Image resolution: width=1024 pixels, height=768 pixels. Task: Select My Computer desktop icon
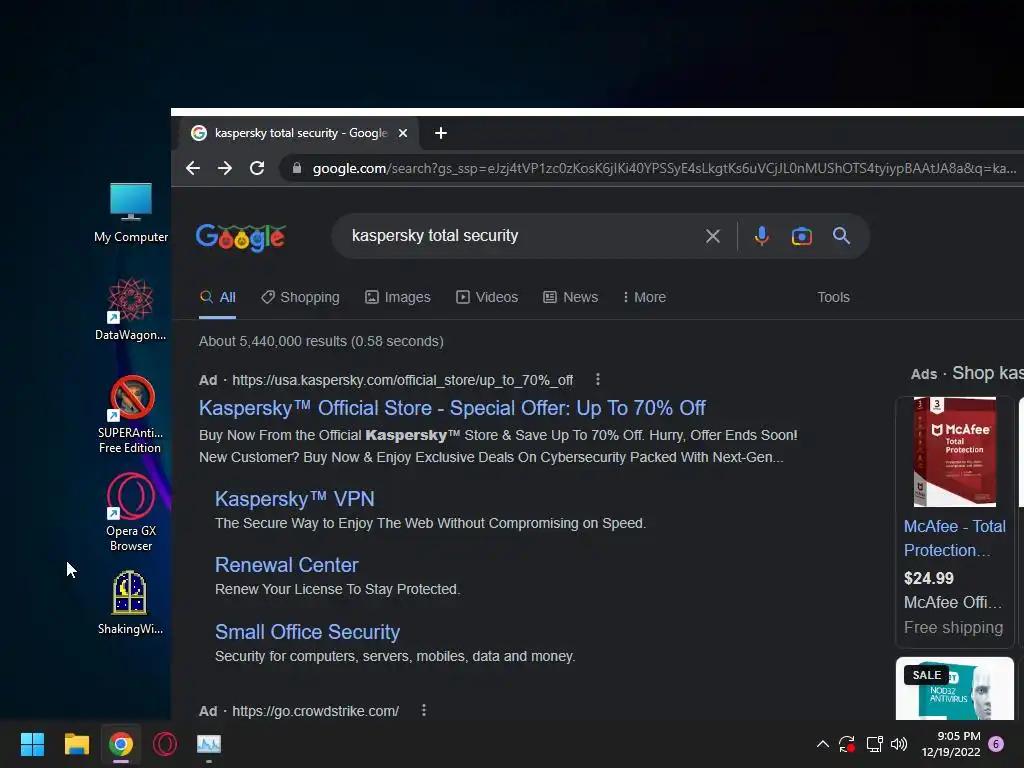[131, 213]
